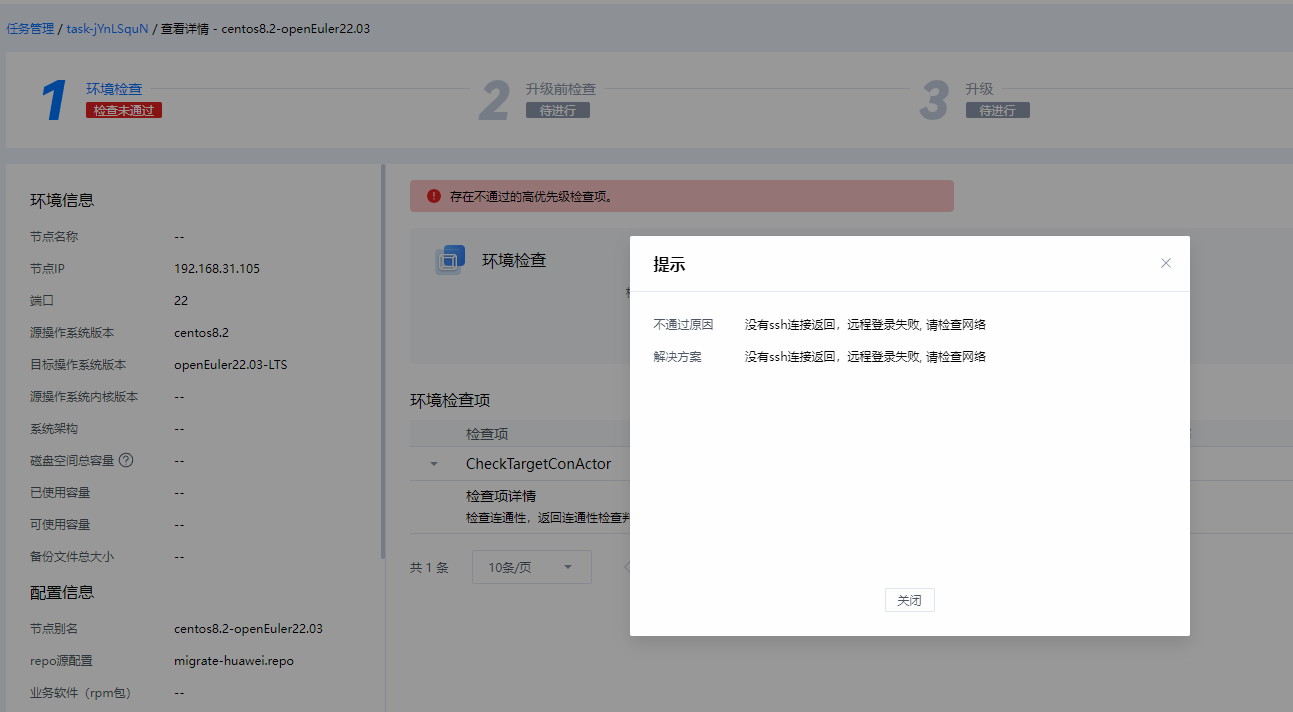The image size is (1293, 712).
Task: Open the 任务管理 breadcrumb link
Action: tap(30, 29)
